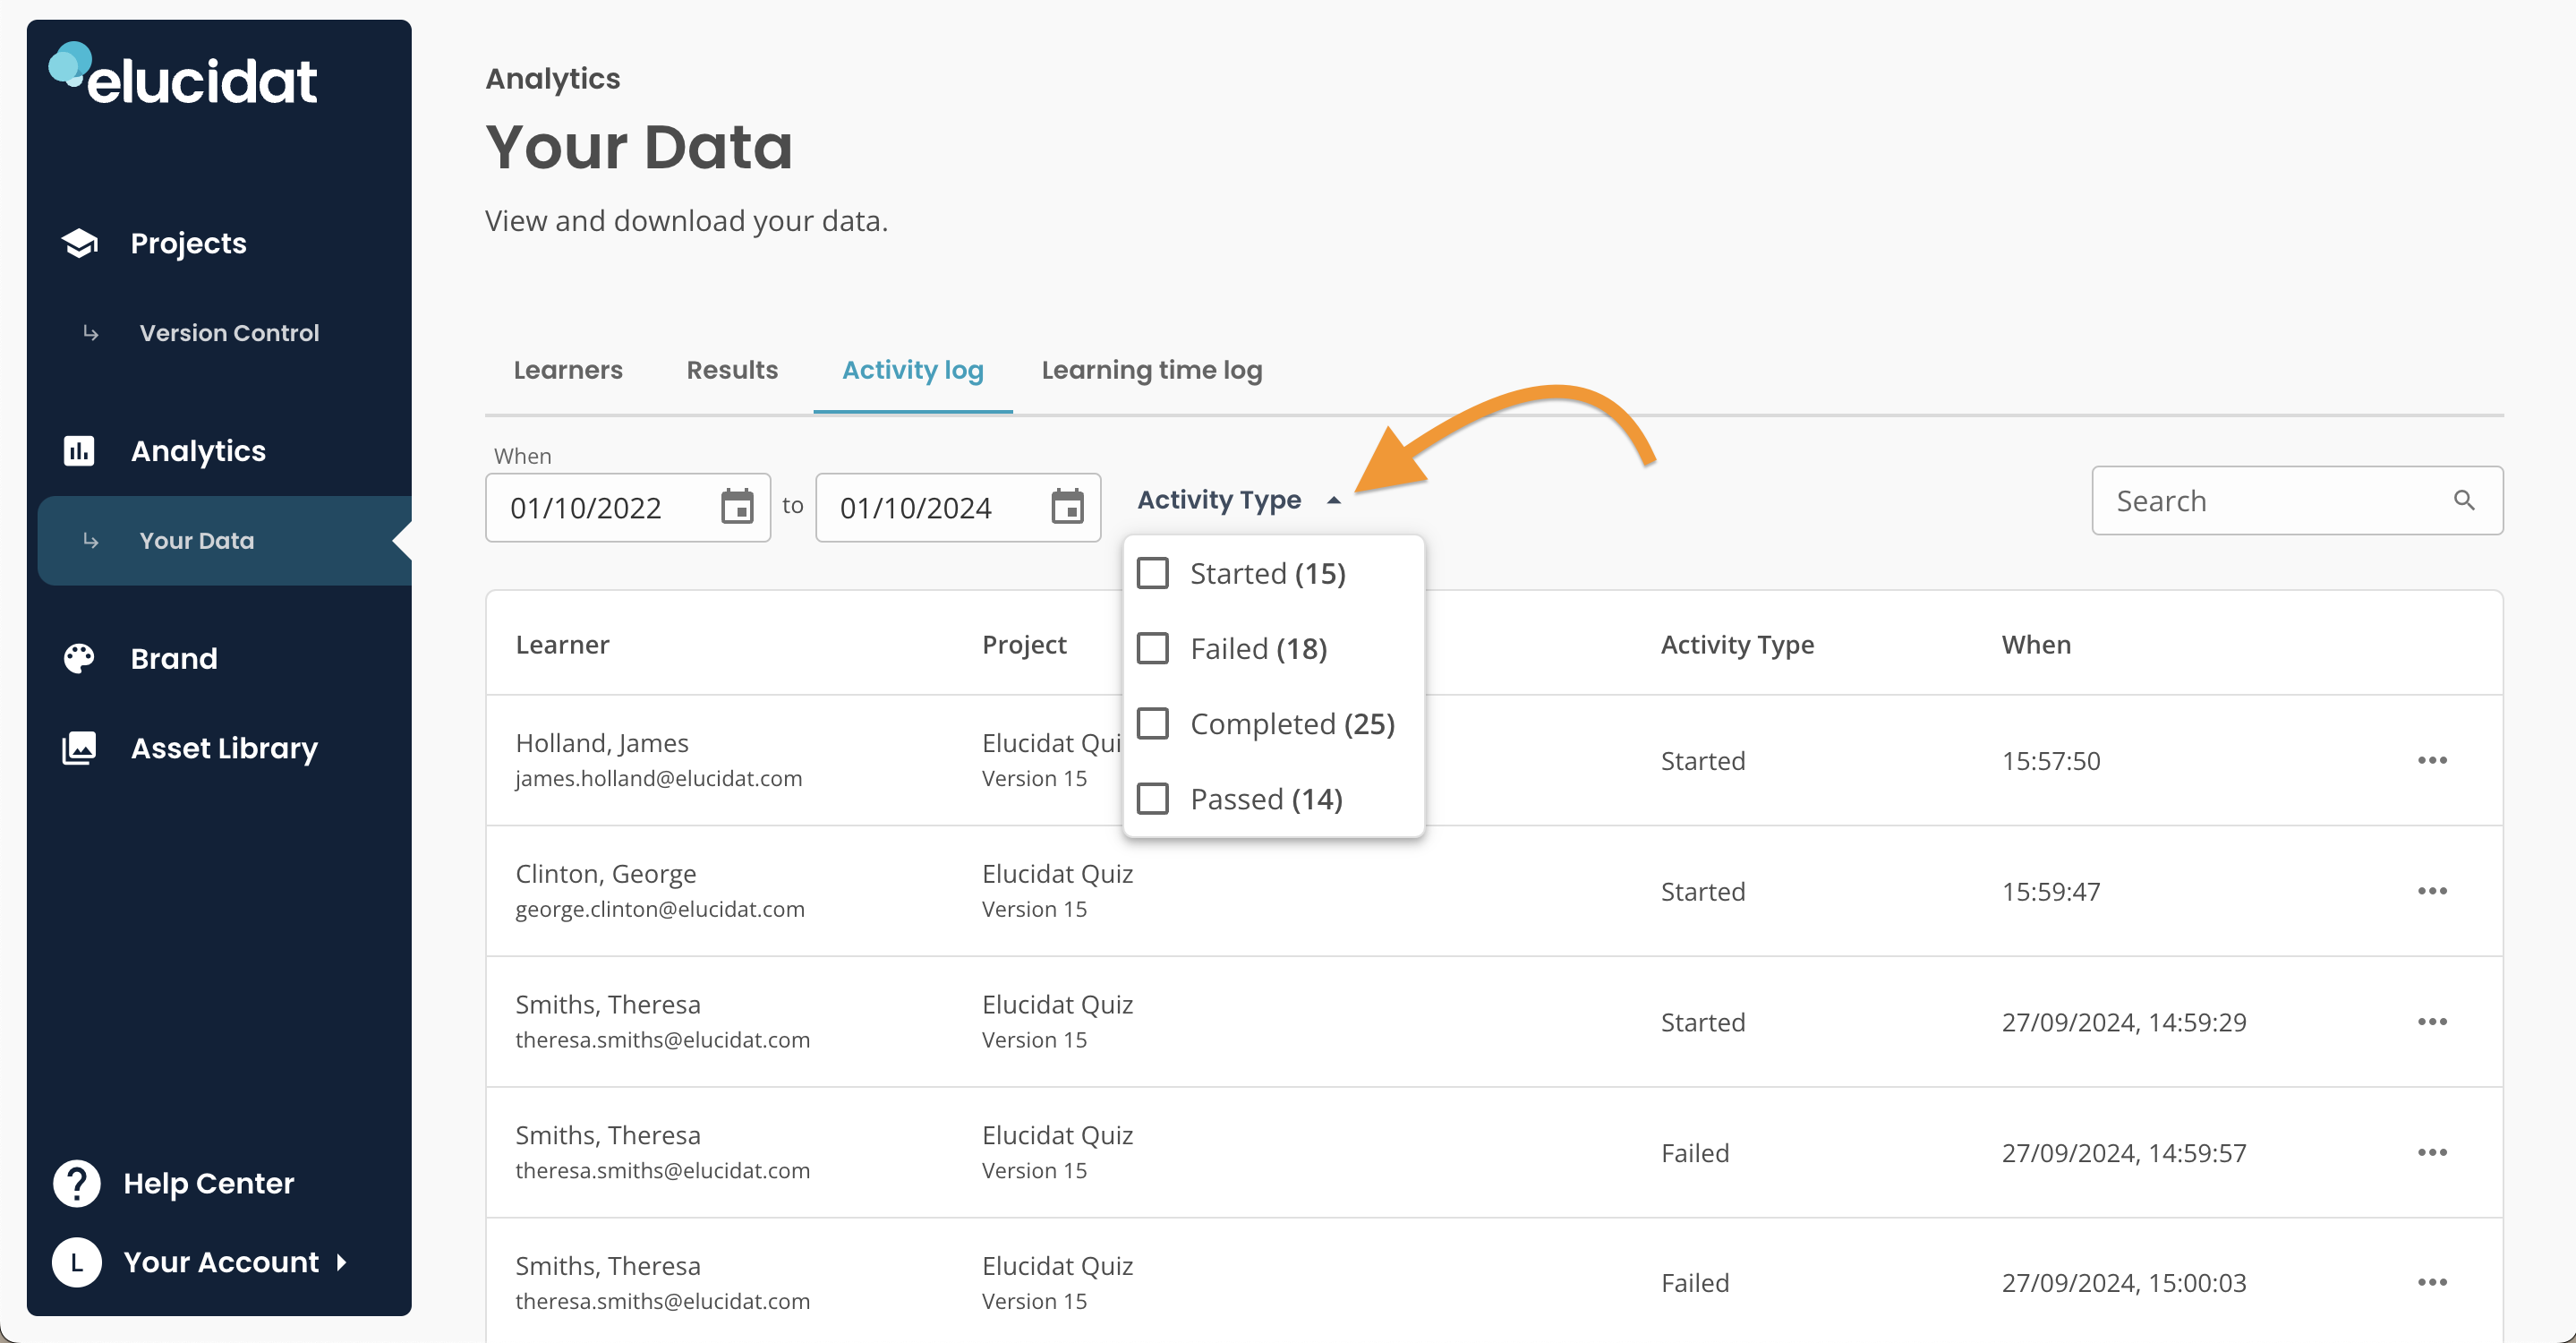The image size is (2576, 1343).
Task: Click the When column header
Action: pos(2036,644)
